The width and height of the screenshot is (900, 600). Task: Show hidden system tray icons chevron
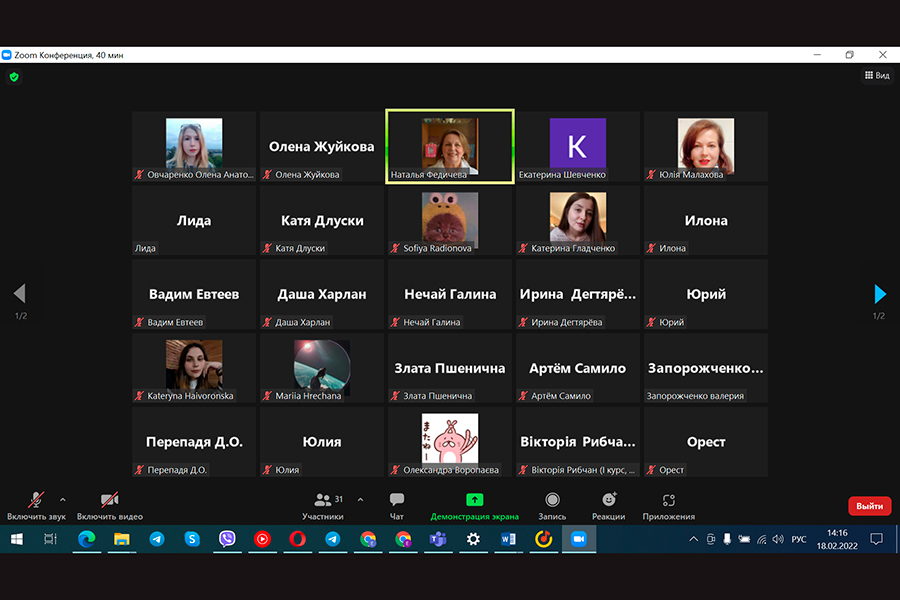(x=694, y=540)
